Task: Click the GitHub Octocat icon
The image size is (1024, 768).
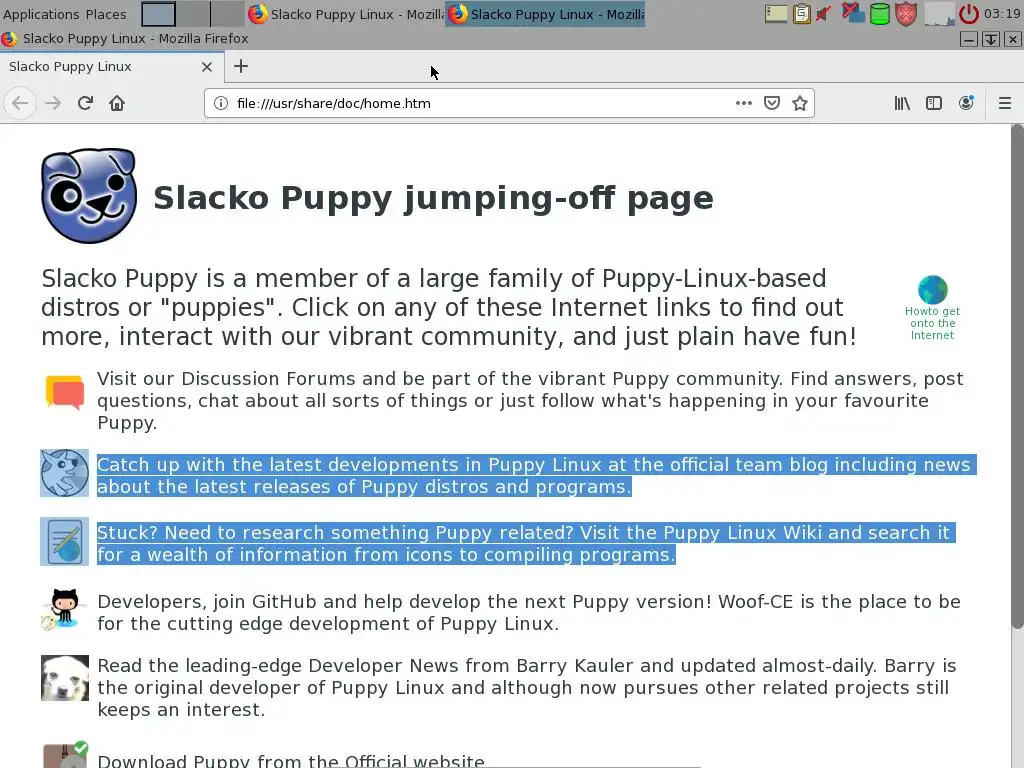Action: [x=65, y=609]
